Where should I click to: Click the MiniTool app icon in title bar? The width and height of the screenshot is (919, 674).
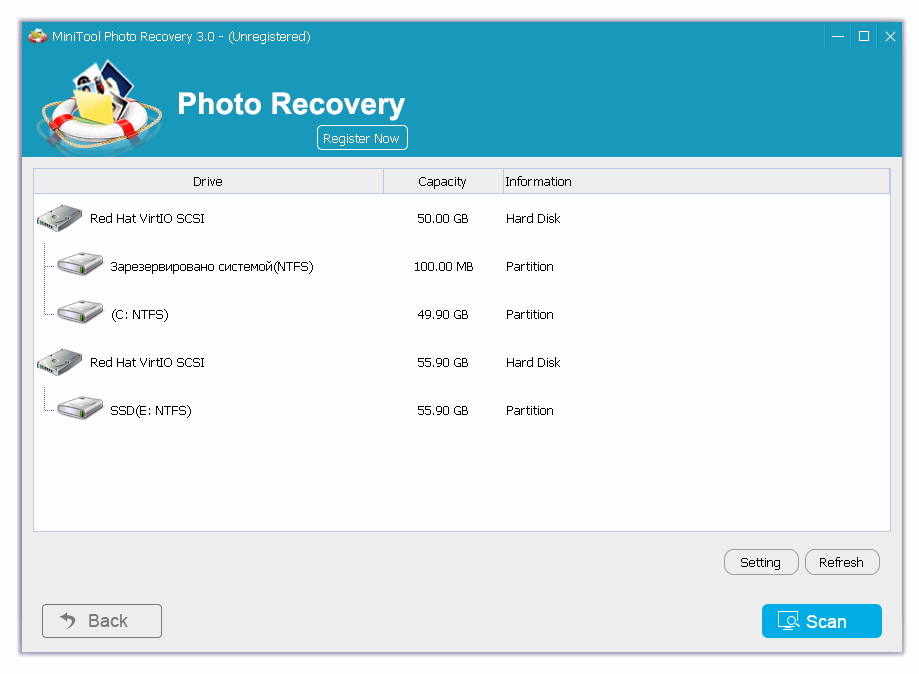point(38,36)
